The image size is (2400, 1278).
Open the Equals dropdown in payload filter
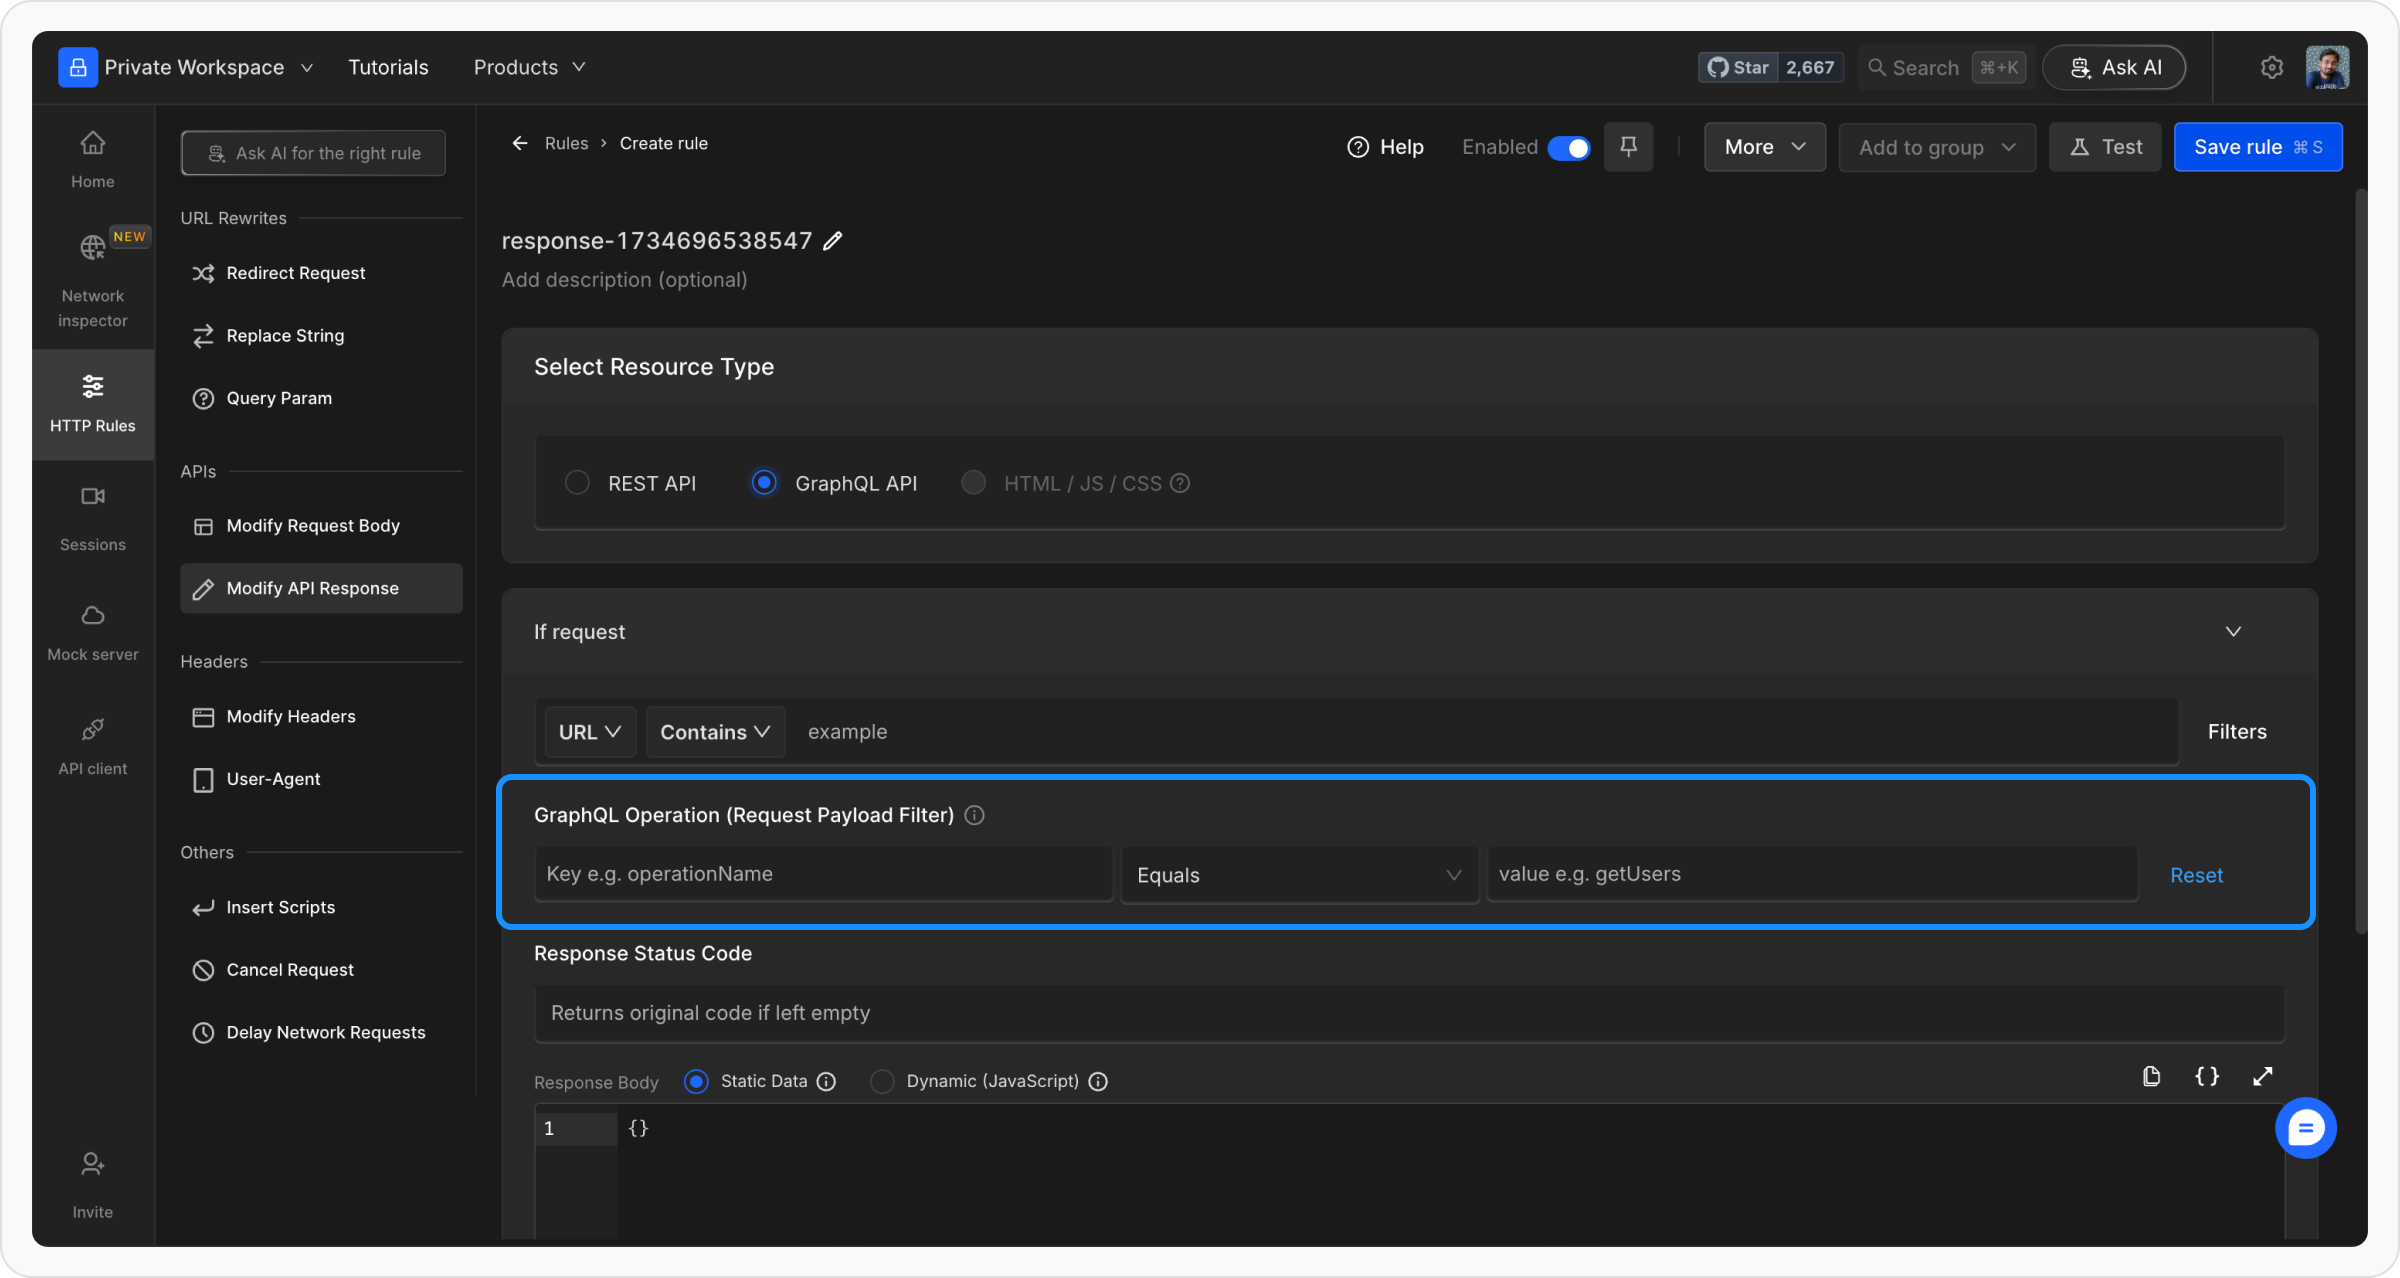tap(1299, 875)
